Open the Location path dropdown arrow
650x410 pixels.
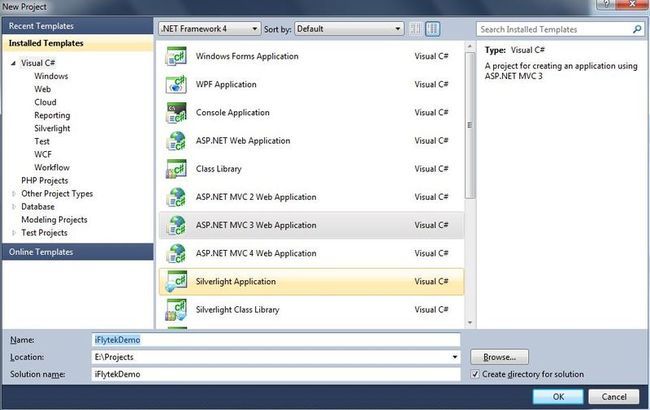pos(455,357)
